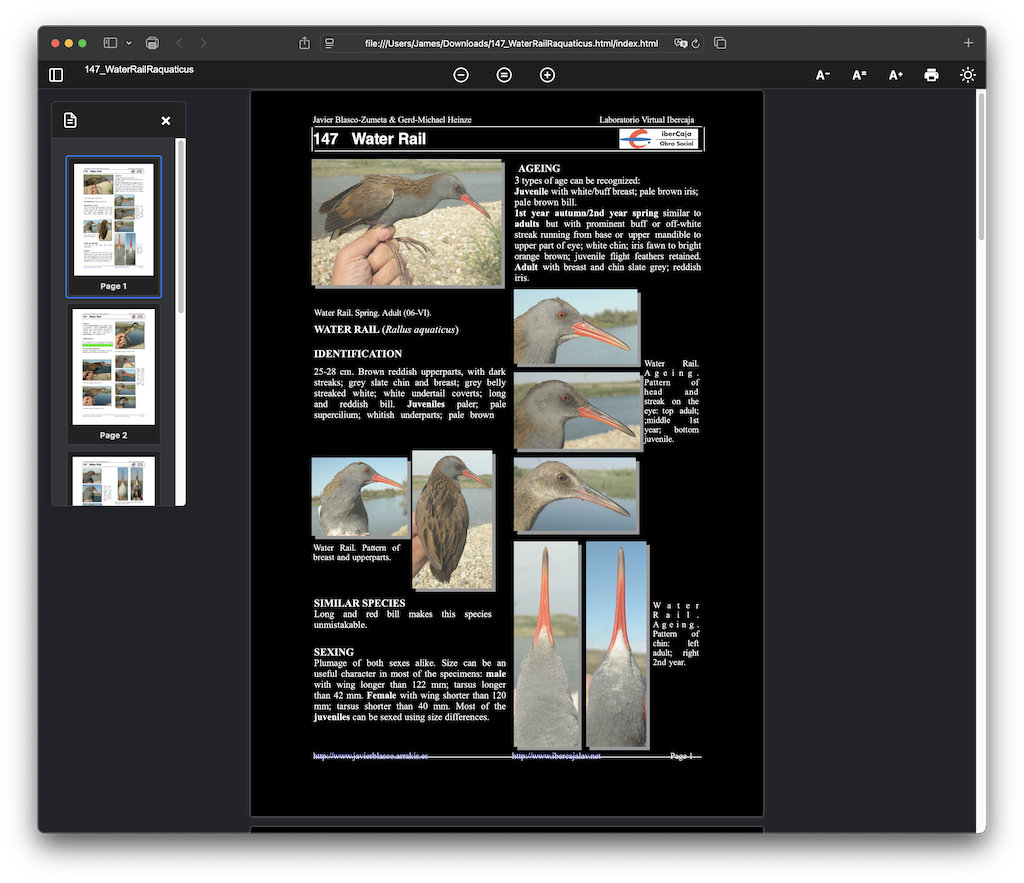
Task: Close the page thumbnails panel
Action: 166,121
